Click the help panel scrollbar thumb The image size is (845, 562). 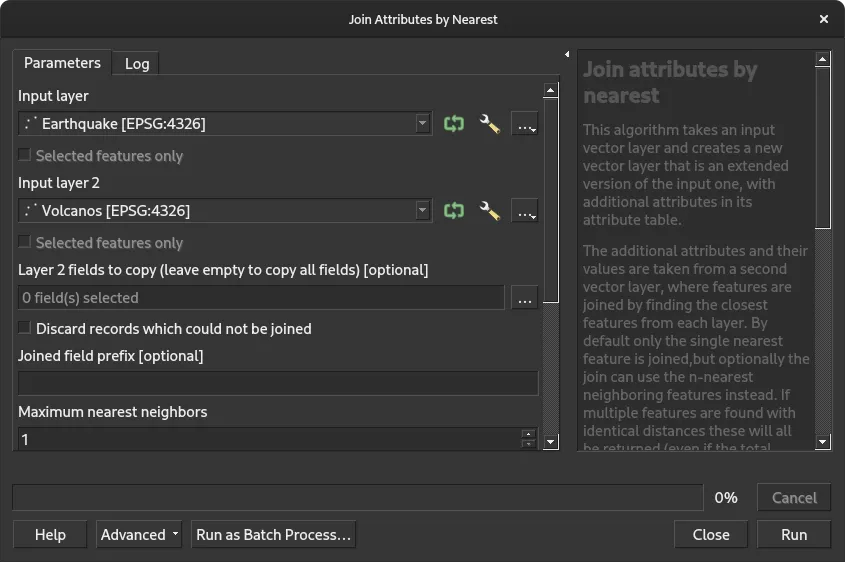[822, 148]
